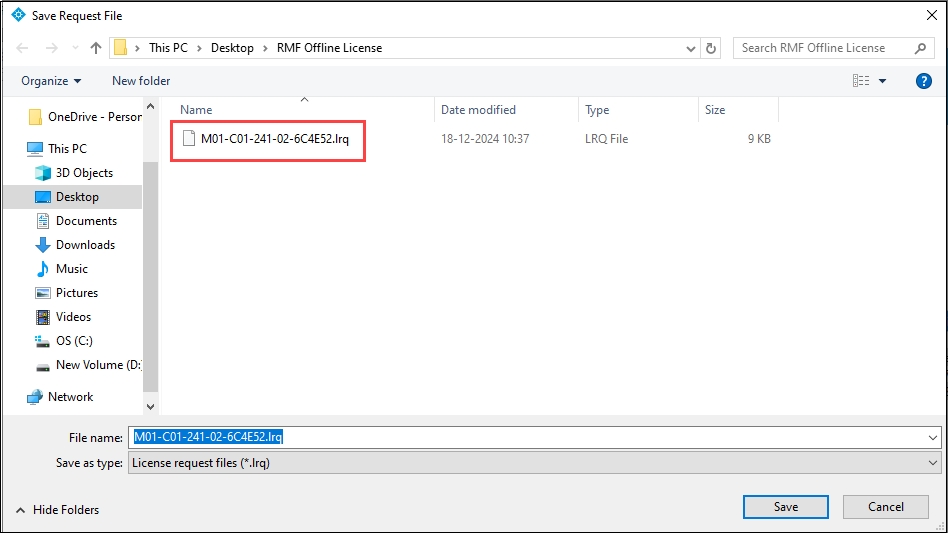Cancel the Save Request File dialog
Viewport: 948px width, 533px height.
885,507
